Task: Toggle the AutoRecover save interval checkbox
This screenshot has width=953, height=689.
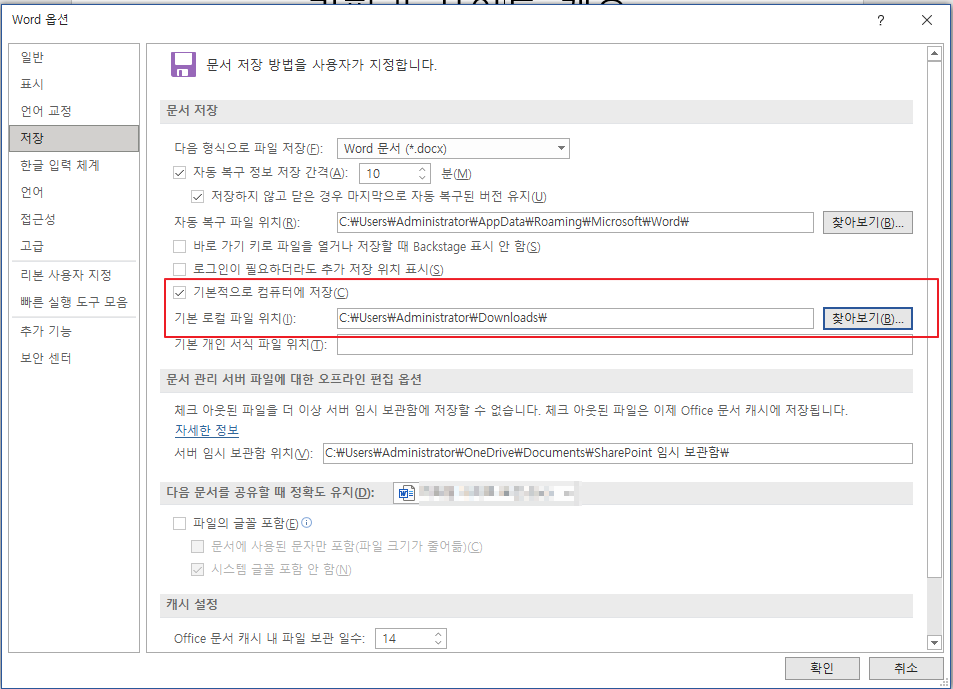Action: point(179,173)
